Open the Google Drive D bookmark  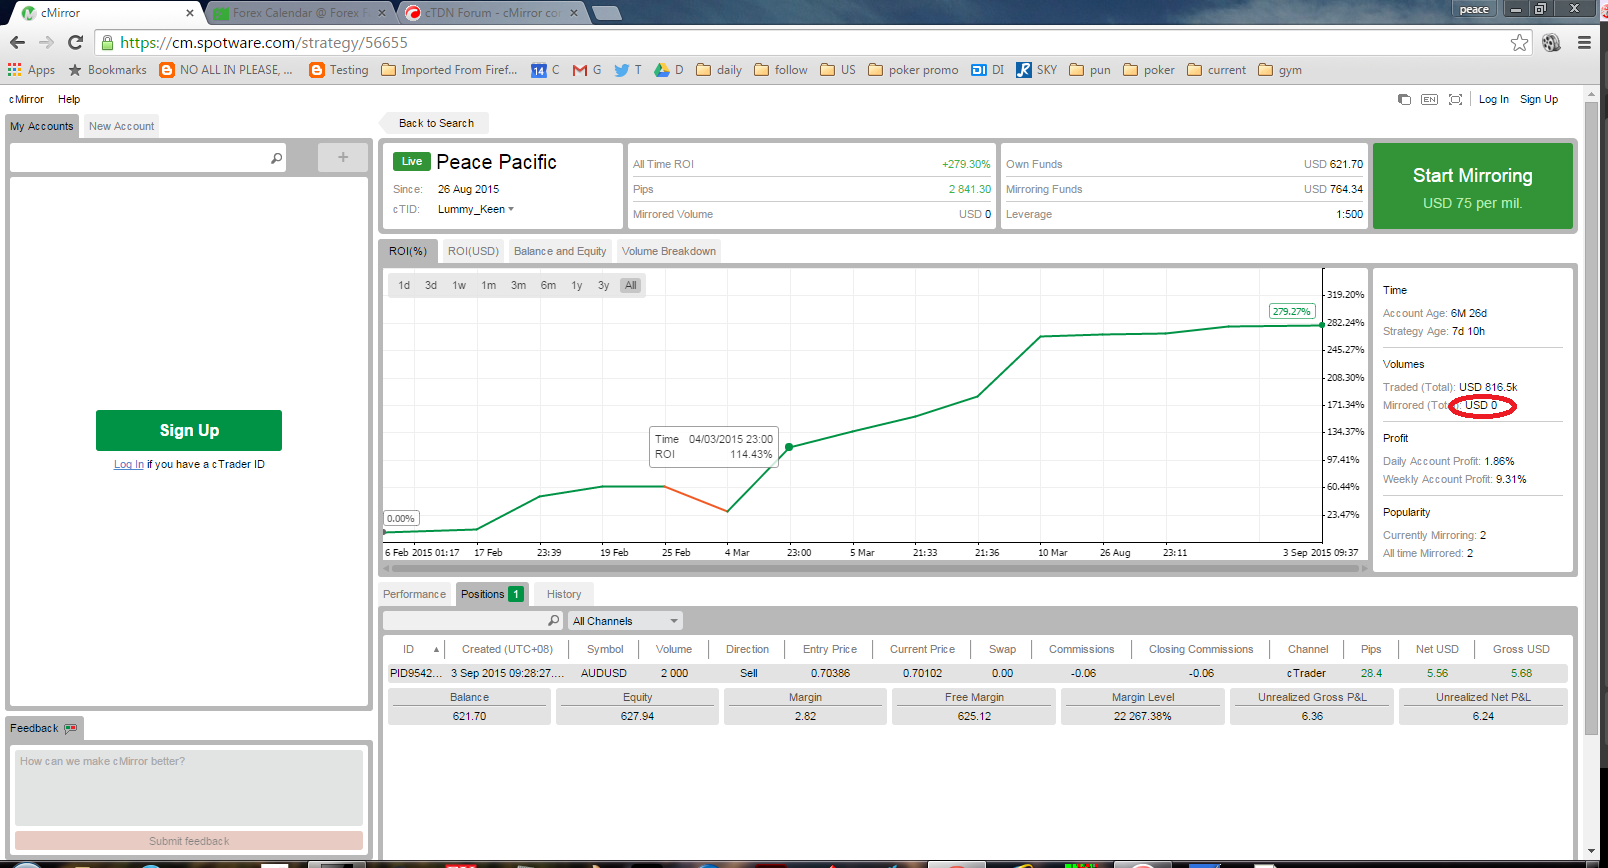pyautogui.click(x=669, y=70)
